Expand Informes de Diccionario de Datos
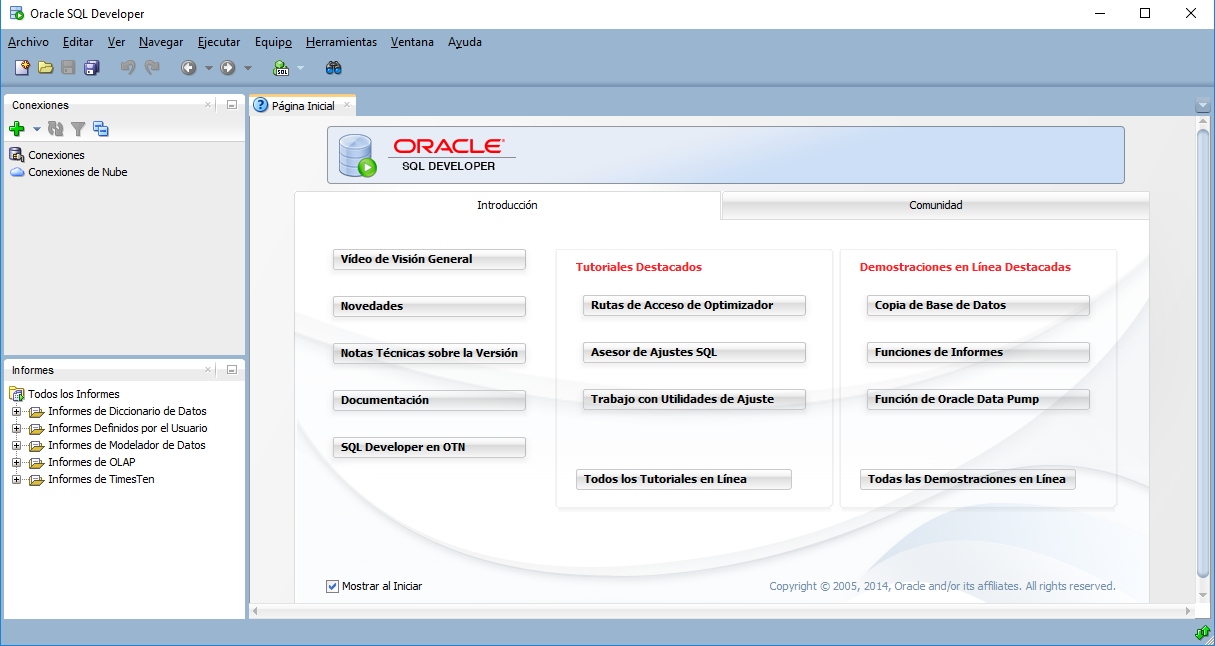 (x=14, y=411)
